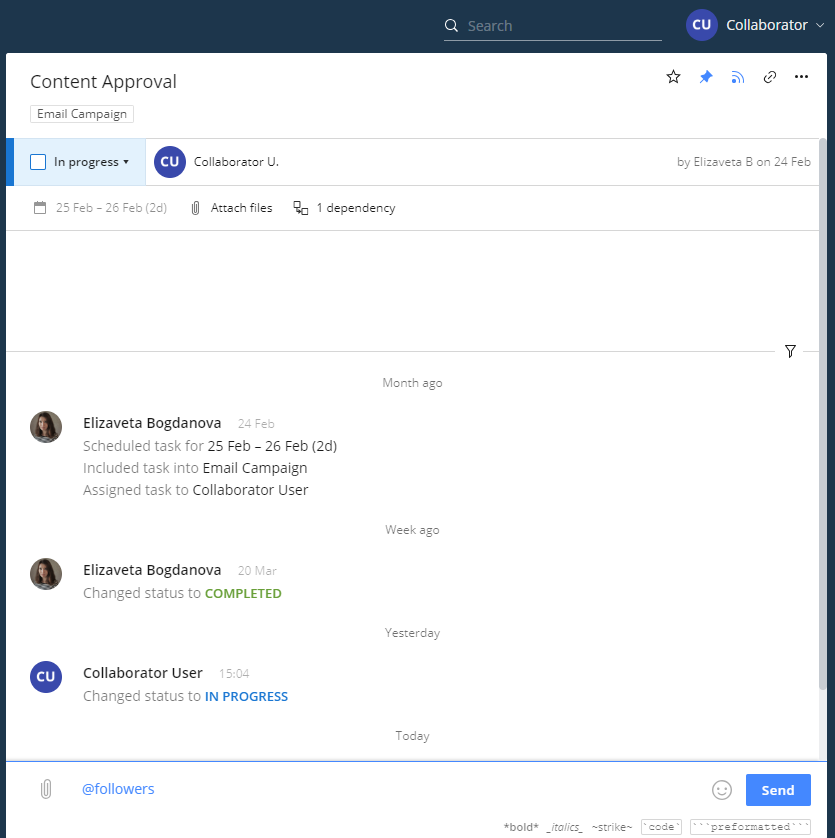Open the activity stream filter icon

[x=790, y=351]
